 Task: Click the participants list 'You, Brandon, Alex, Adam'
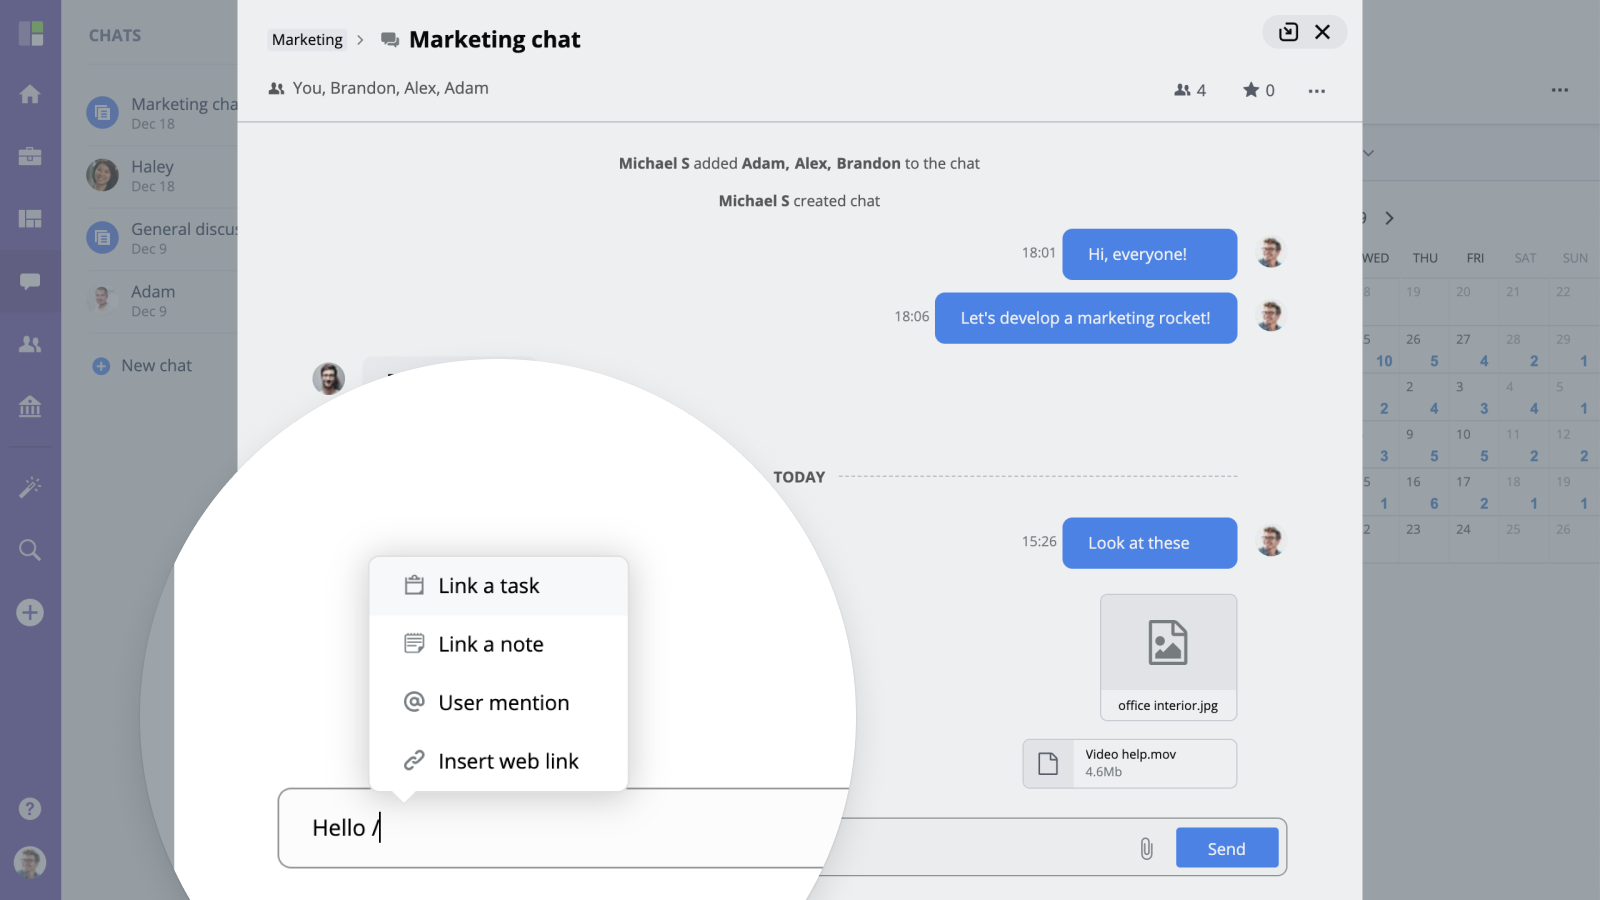[391, 88]
